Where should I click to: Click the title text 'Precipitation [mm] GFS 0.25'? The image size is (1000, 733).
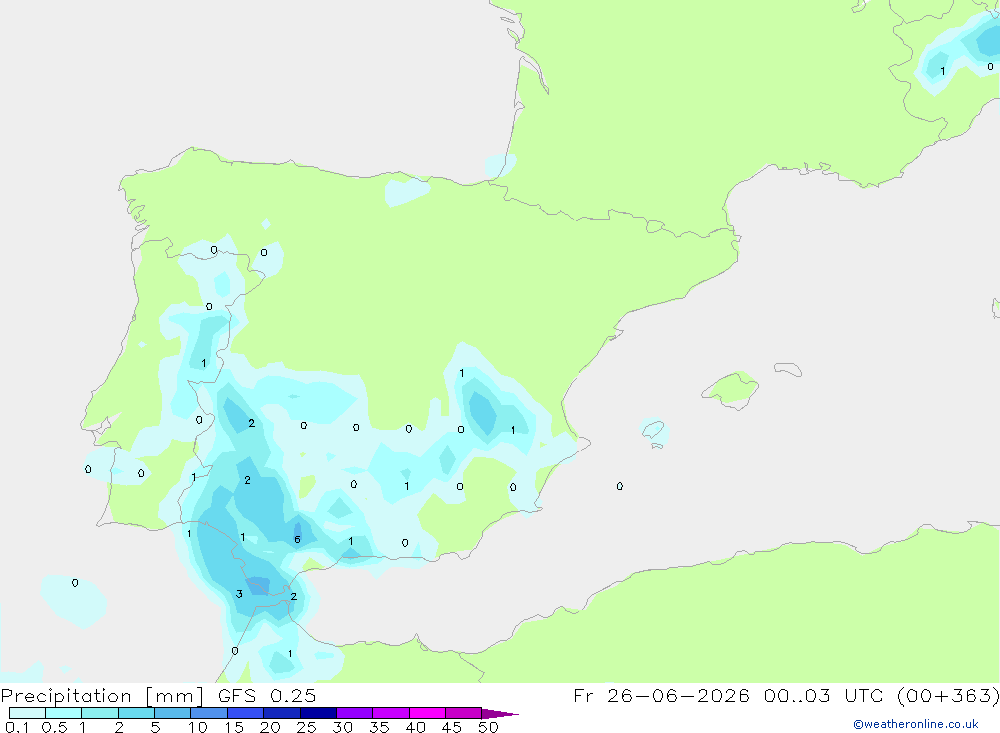pyautogui.click(x=158, y=695)
